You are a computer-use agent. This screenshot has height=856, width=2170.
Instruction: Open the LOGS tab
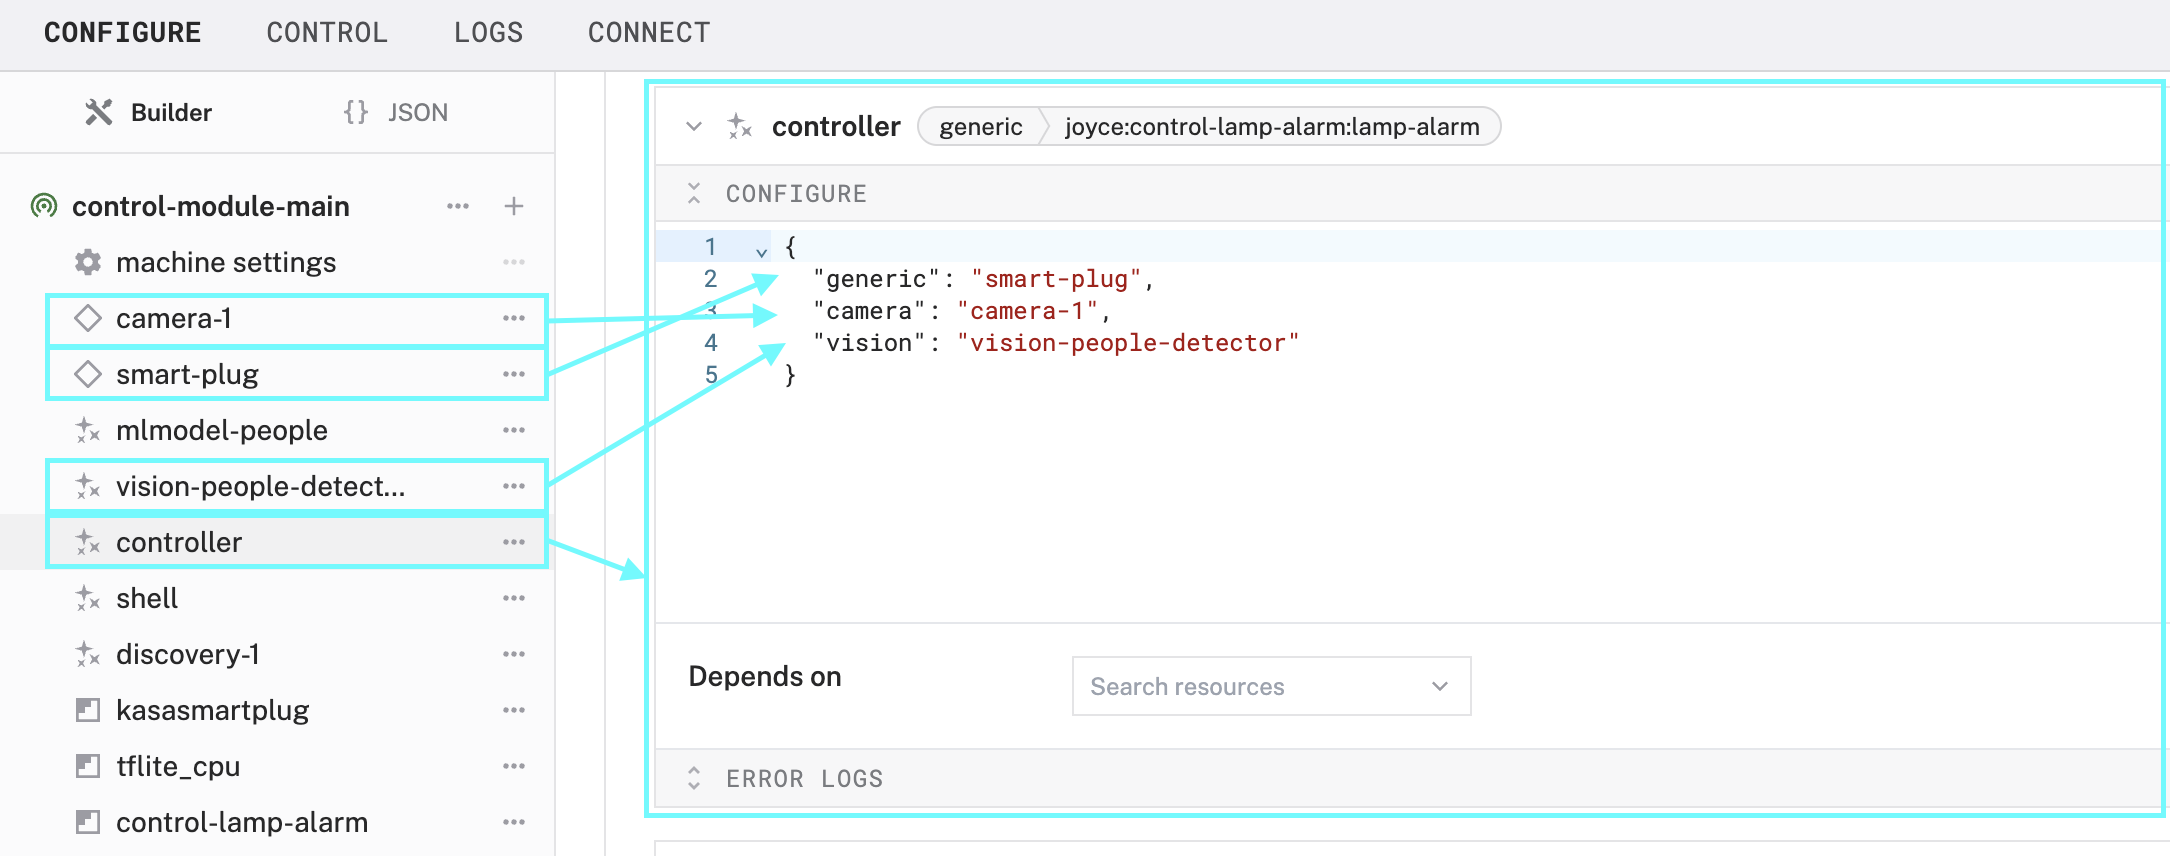pyautogui.click(x=488, y=33)
